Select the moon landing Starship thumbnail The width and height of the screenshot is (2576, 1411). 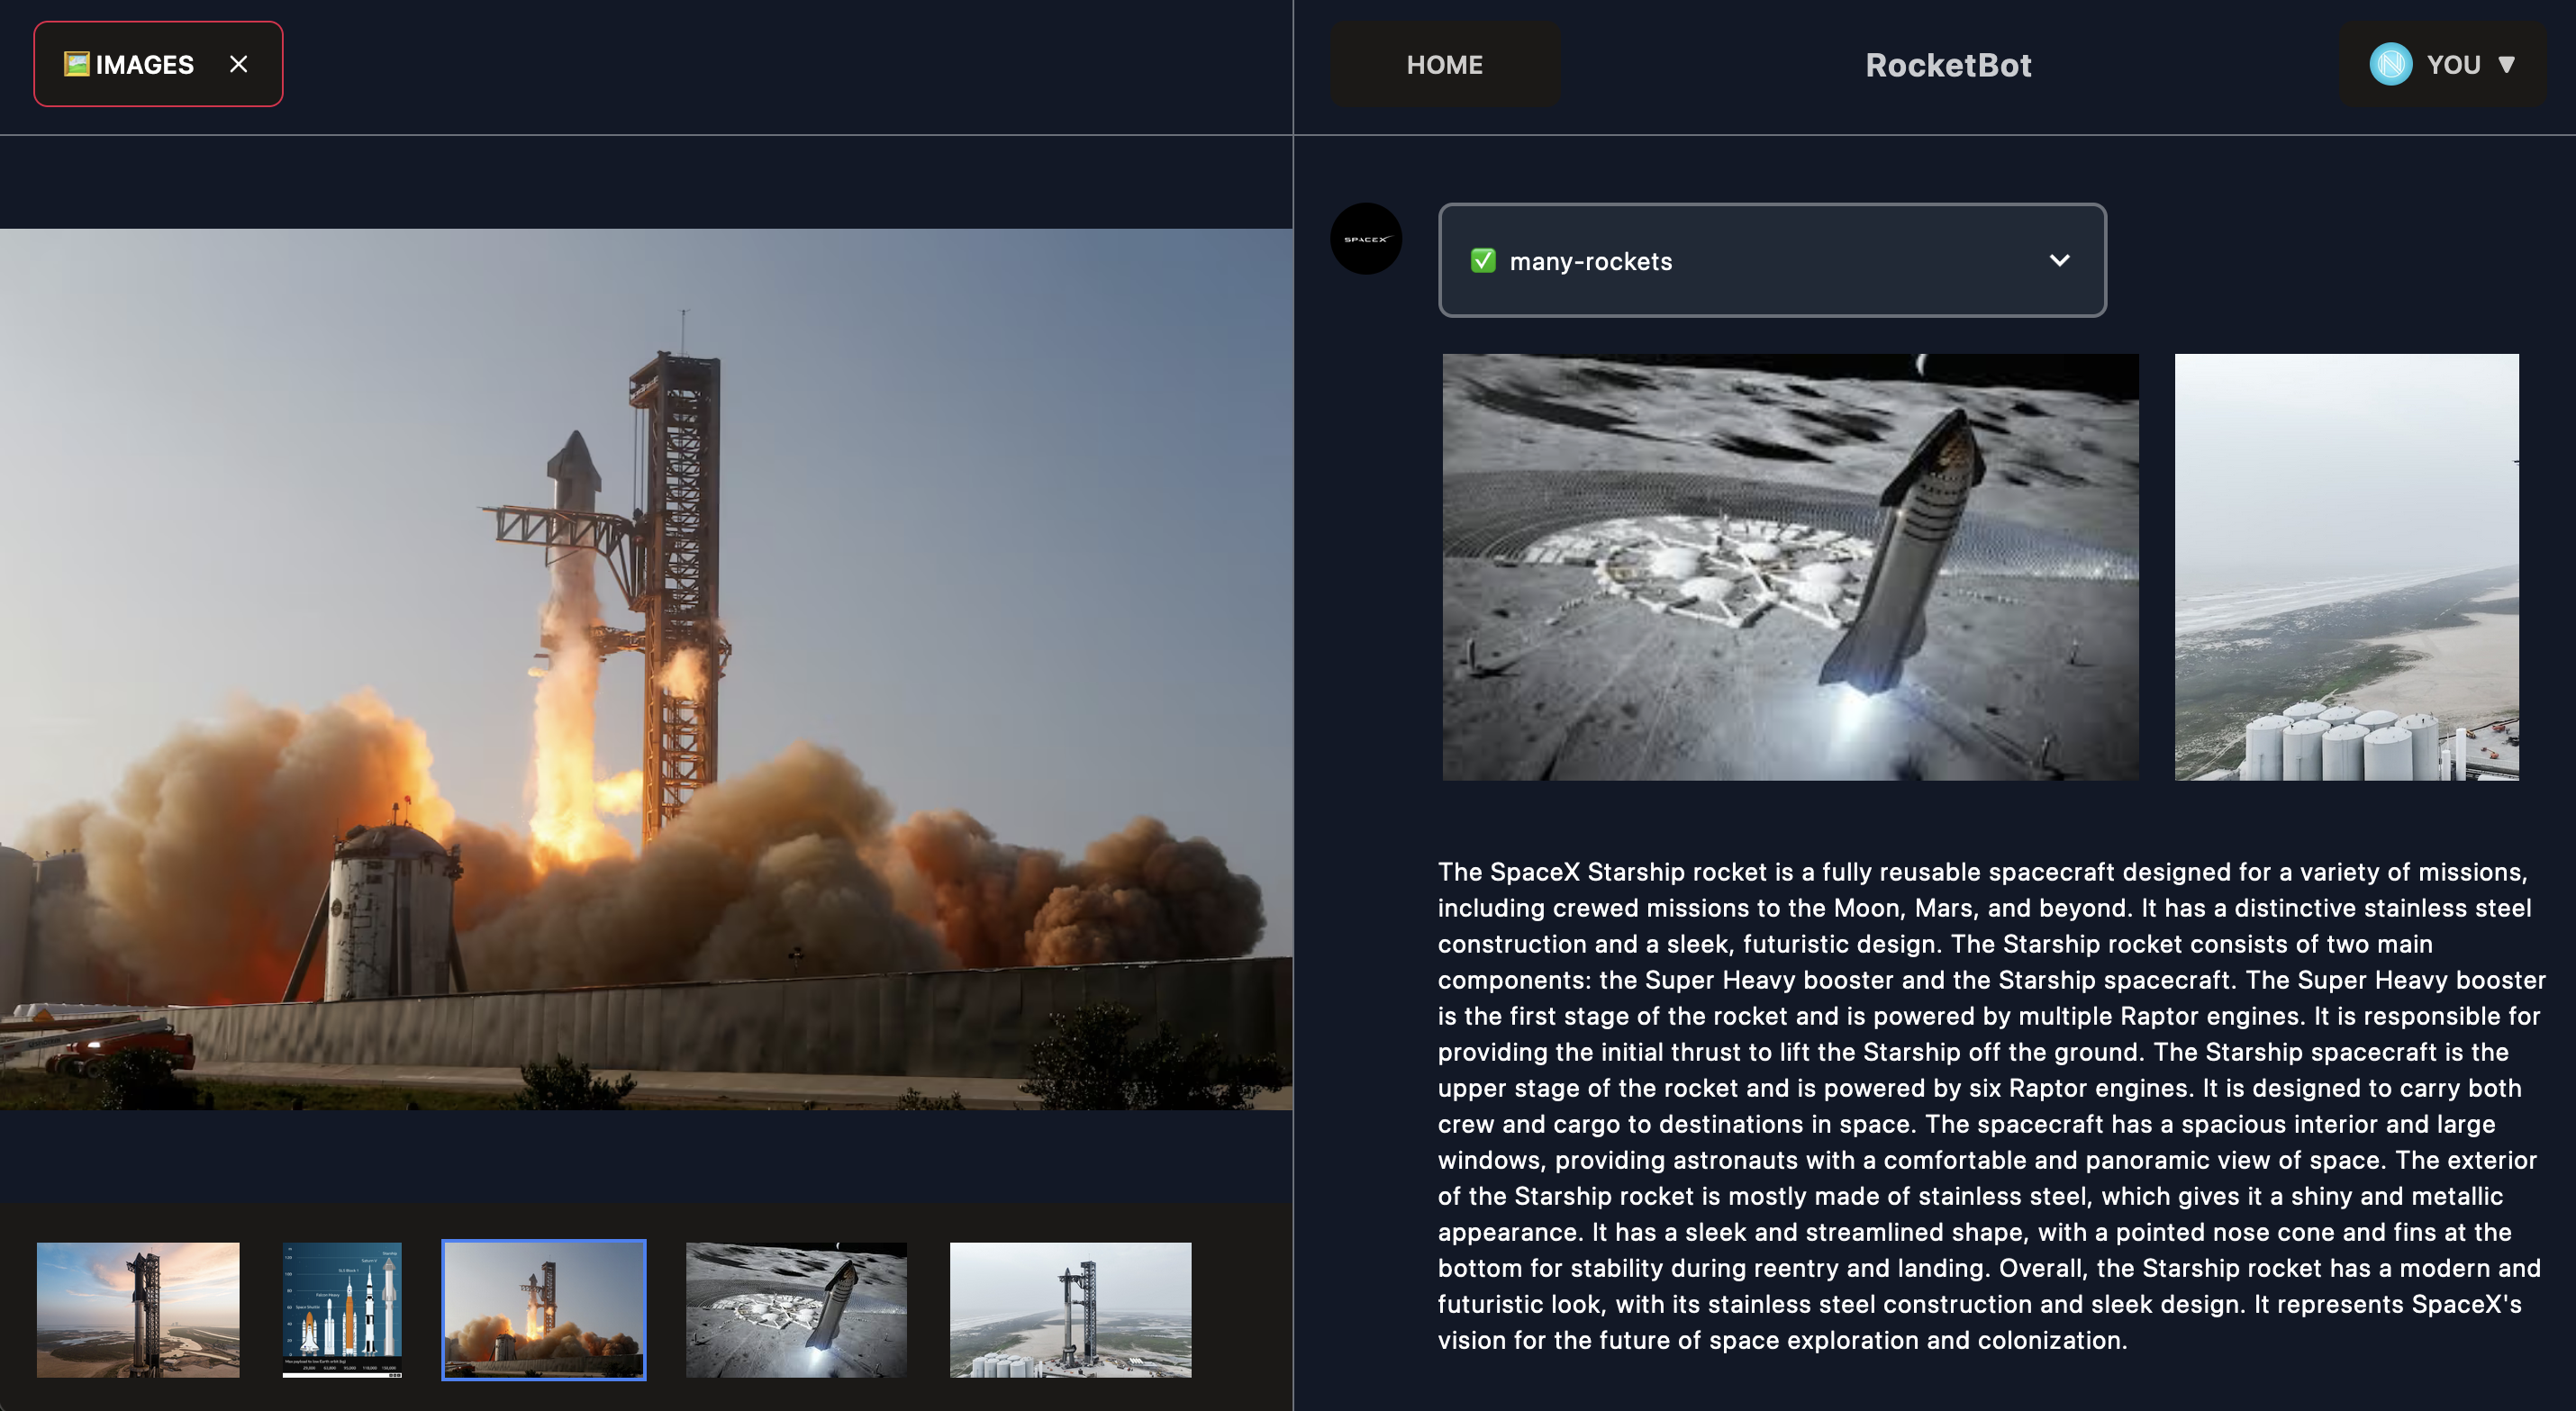pos(796,1310)
